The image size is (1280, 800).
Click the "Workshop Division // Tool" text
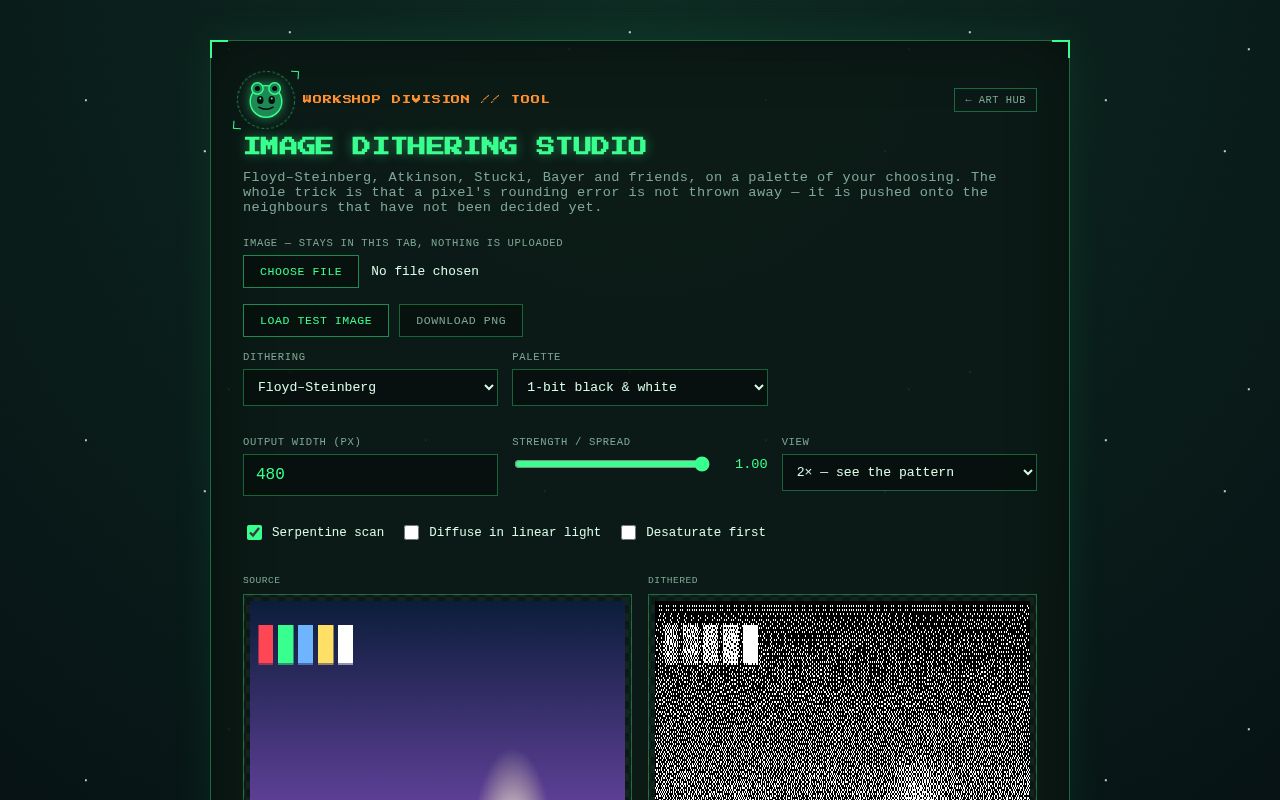(426, 99)
